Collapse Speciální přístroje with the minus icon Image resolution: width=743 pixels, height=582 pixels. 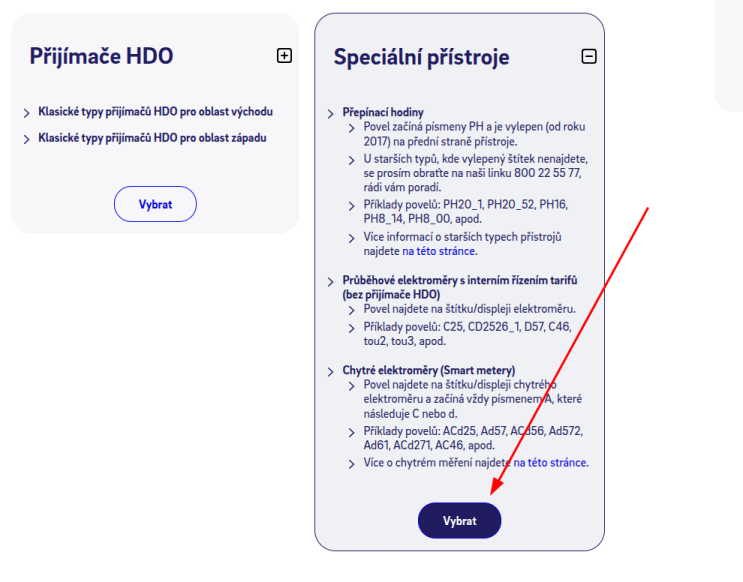tap(589, 56)
